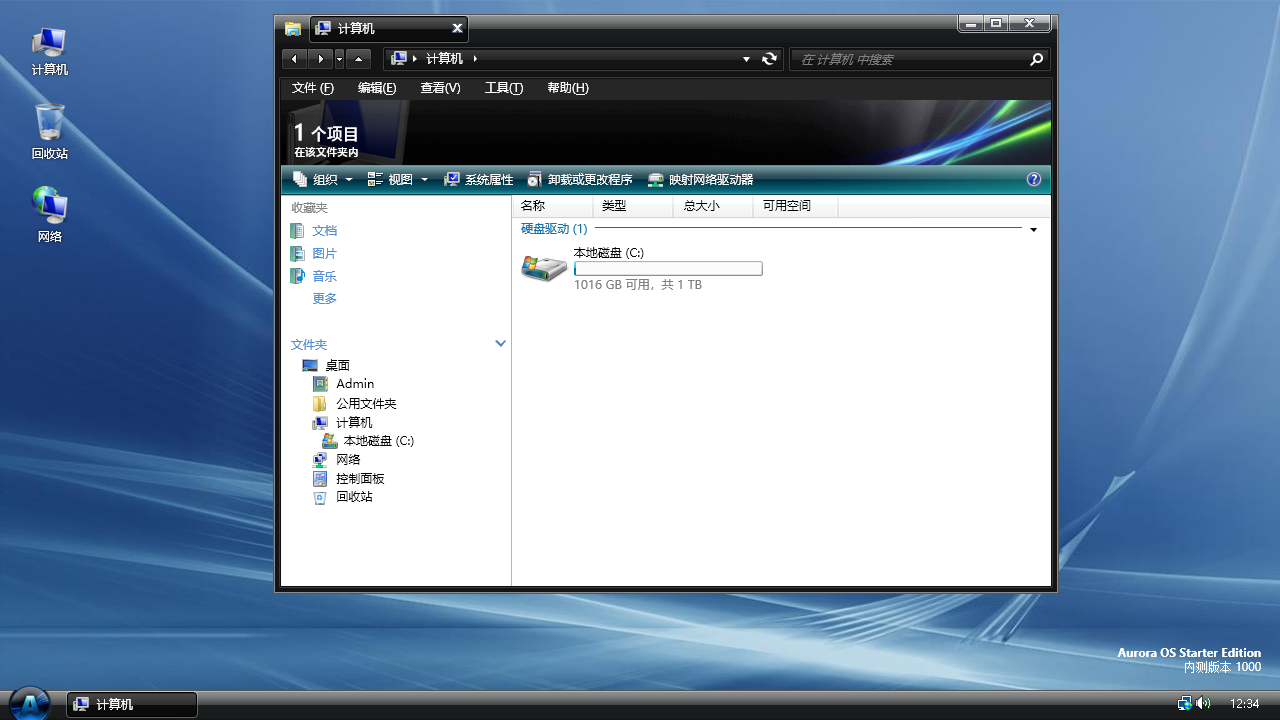This screenshot has width=1280, height=720.
Task: Select the 回收站 desktop icon
Action: [50, 132]
